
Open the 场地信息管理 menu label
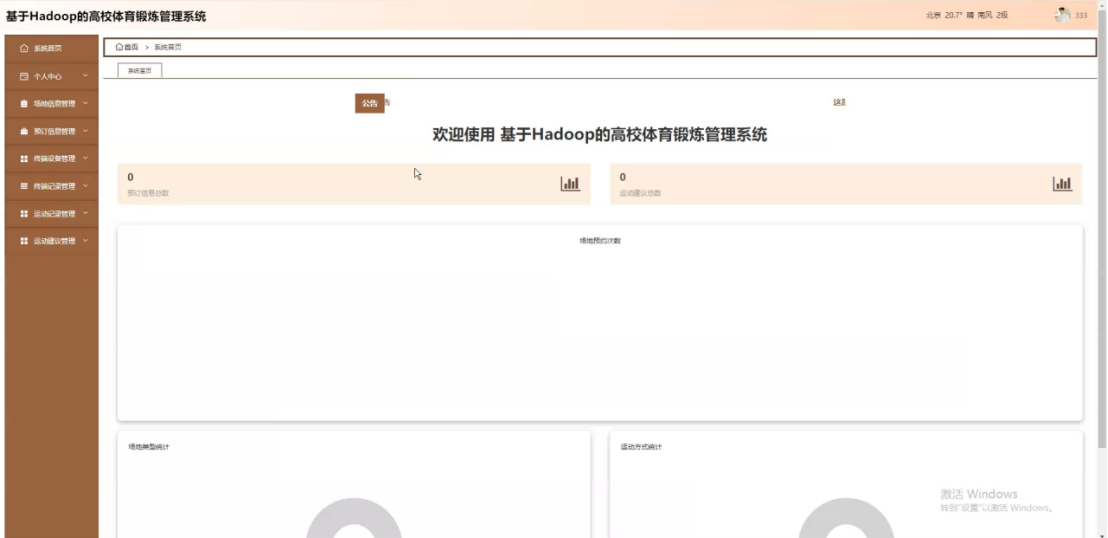(54, 104)
